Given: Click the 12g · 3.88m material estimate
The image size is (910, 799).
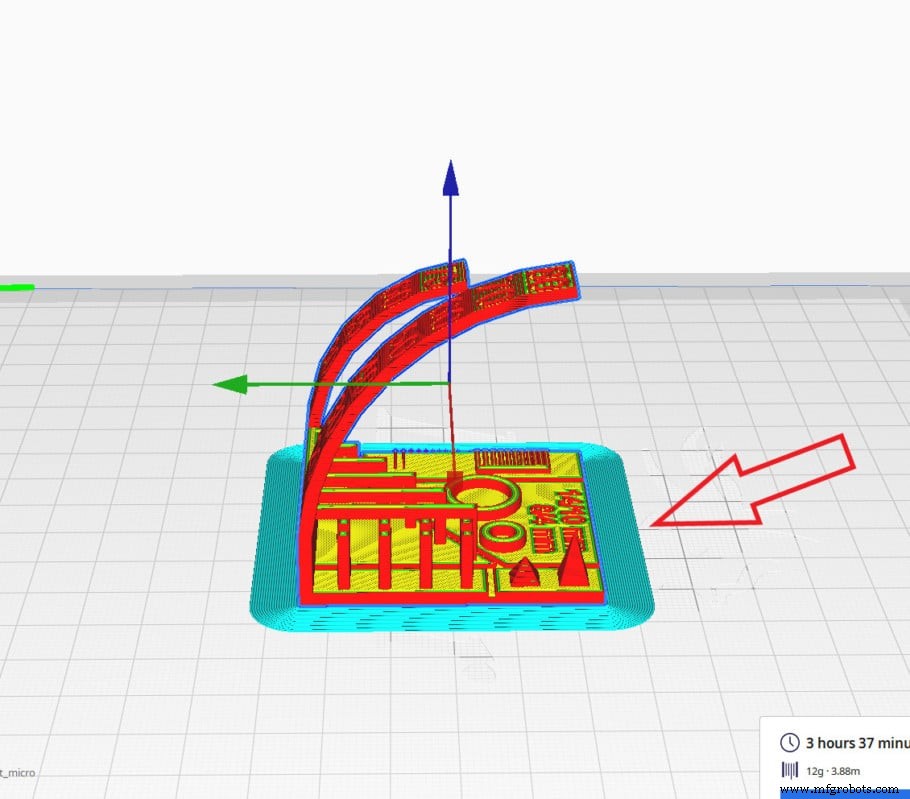Looking at the screenshot, I should click(x=833, y=771).
